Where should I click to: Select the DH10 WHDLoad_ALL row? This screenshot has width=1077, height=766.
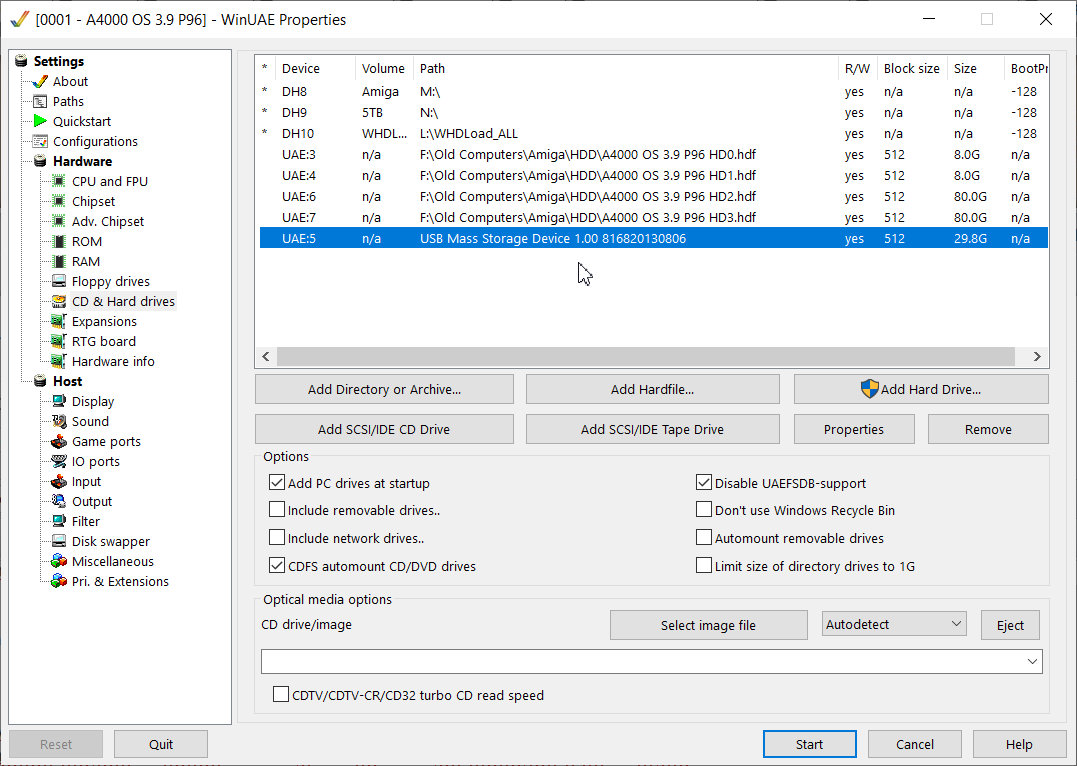pos(653,133)
